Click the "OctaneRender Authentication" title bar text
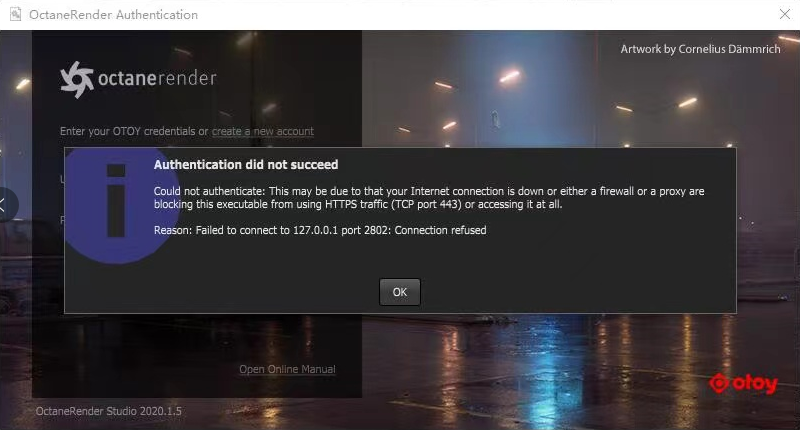Screen dimensions: 800x430 point(113,15)
